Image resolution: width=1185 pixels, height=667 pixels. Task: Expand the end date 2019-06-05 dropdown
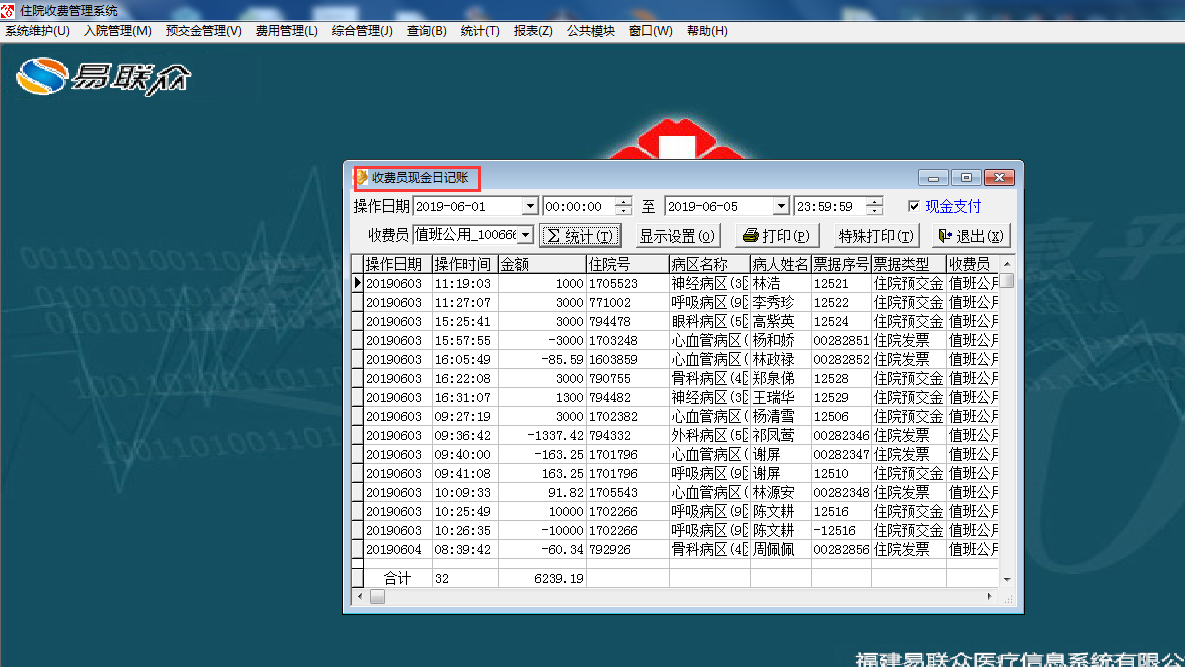[x=781, y=206]
